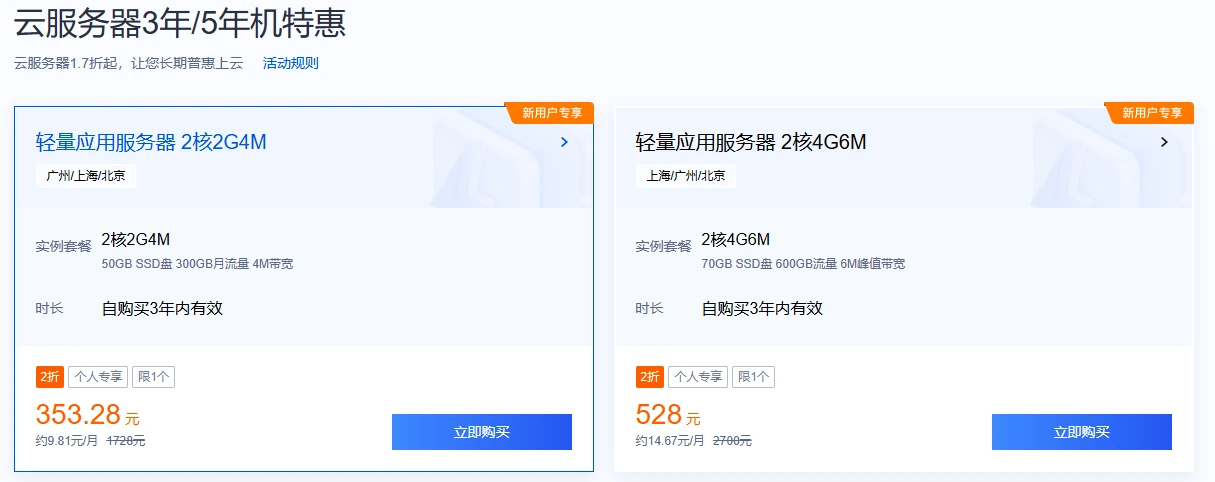Screen dimensions: 1215x482
Task: Select the 上海/广州/北京 region tag
Action: [x=686, y=176]
